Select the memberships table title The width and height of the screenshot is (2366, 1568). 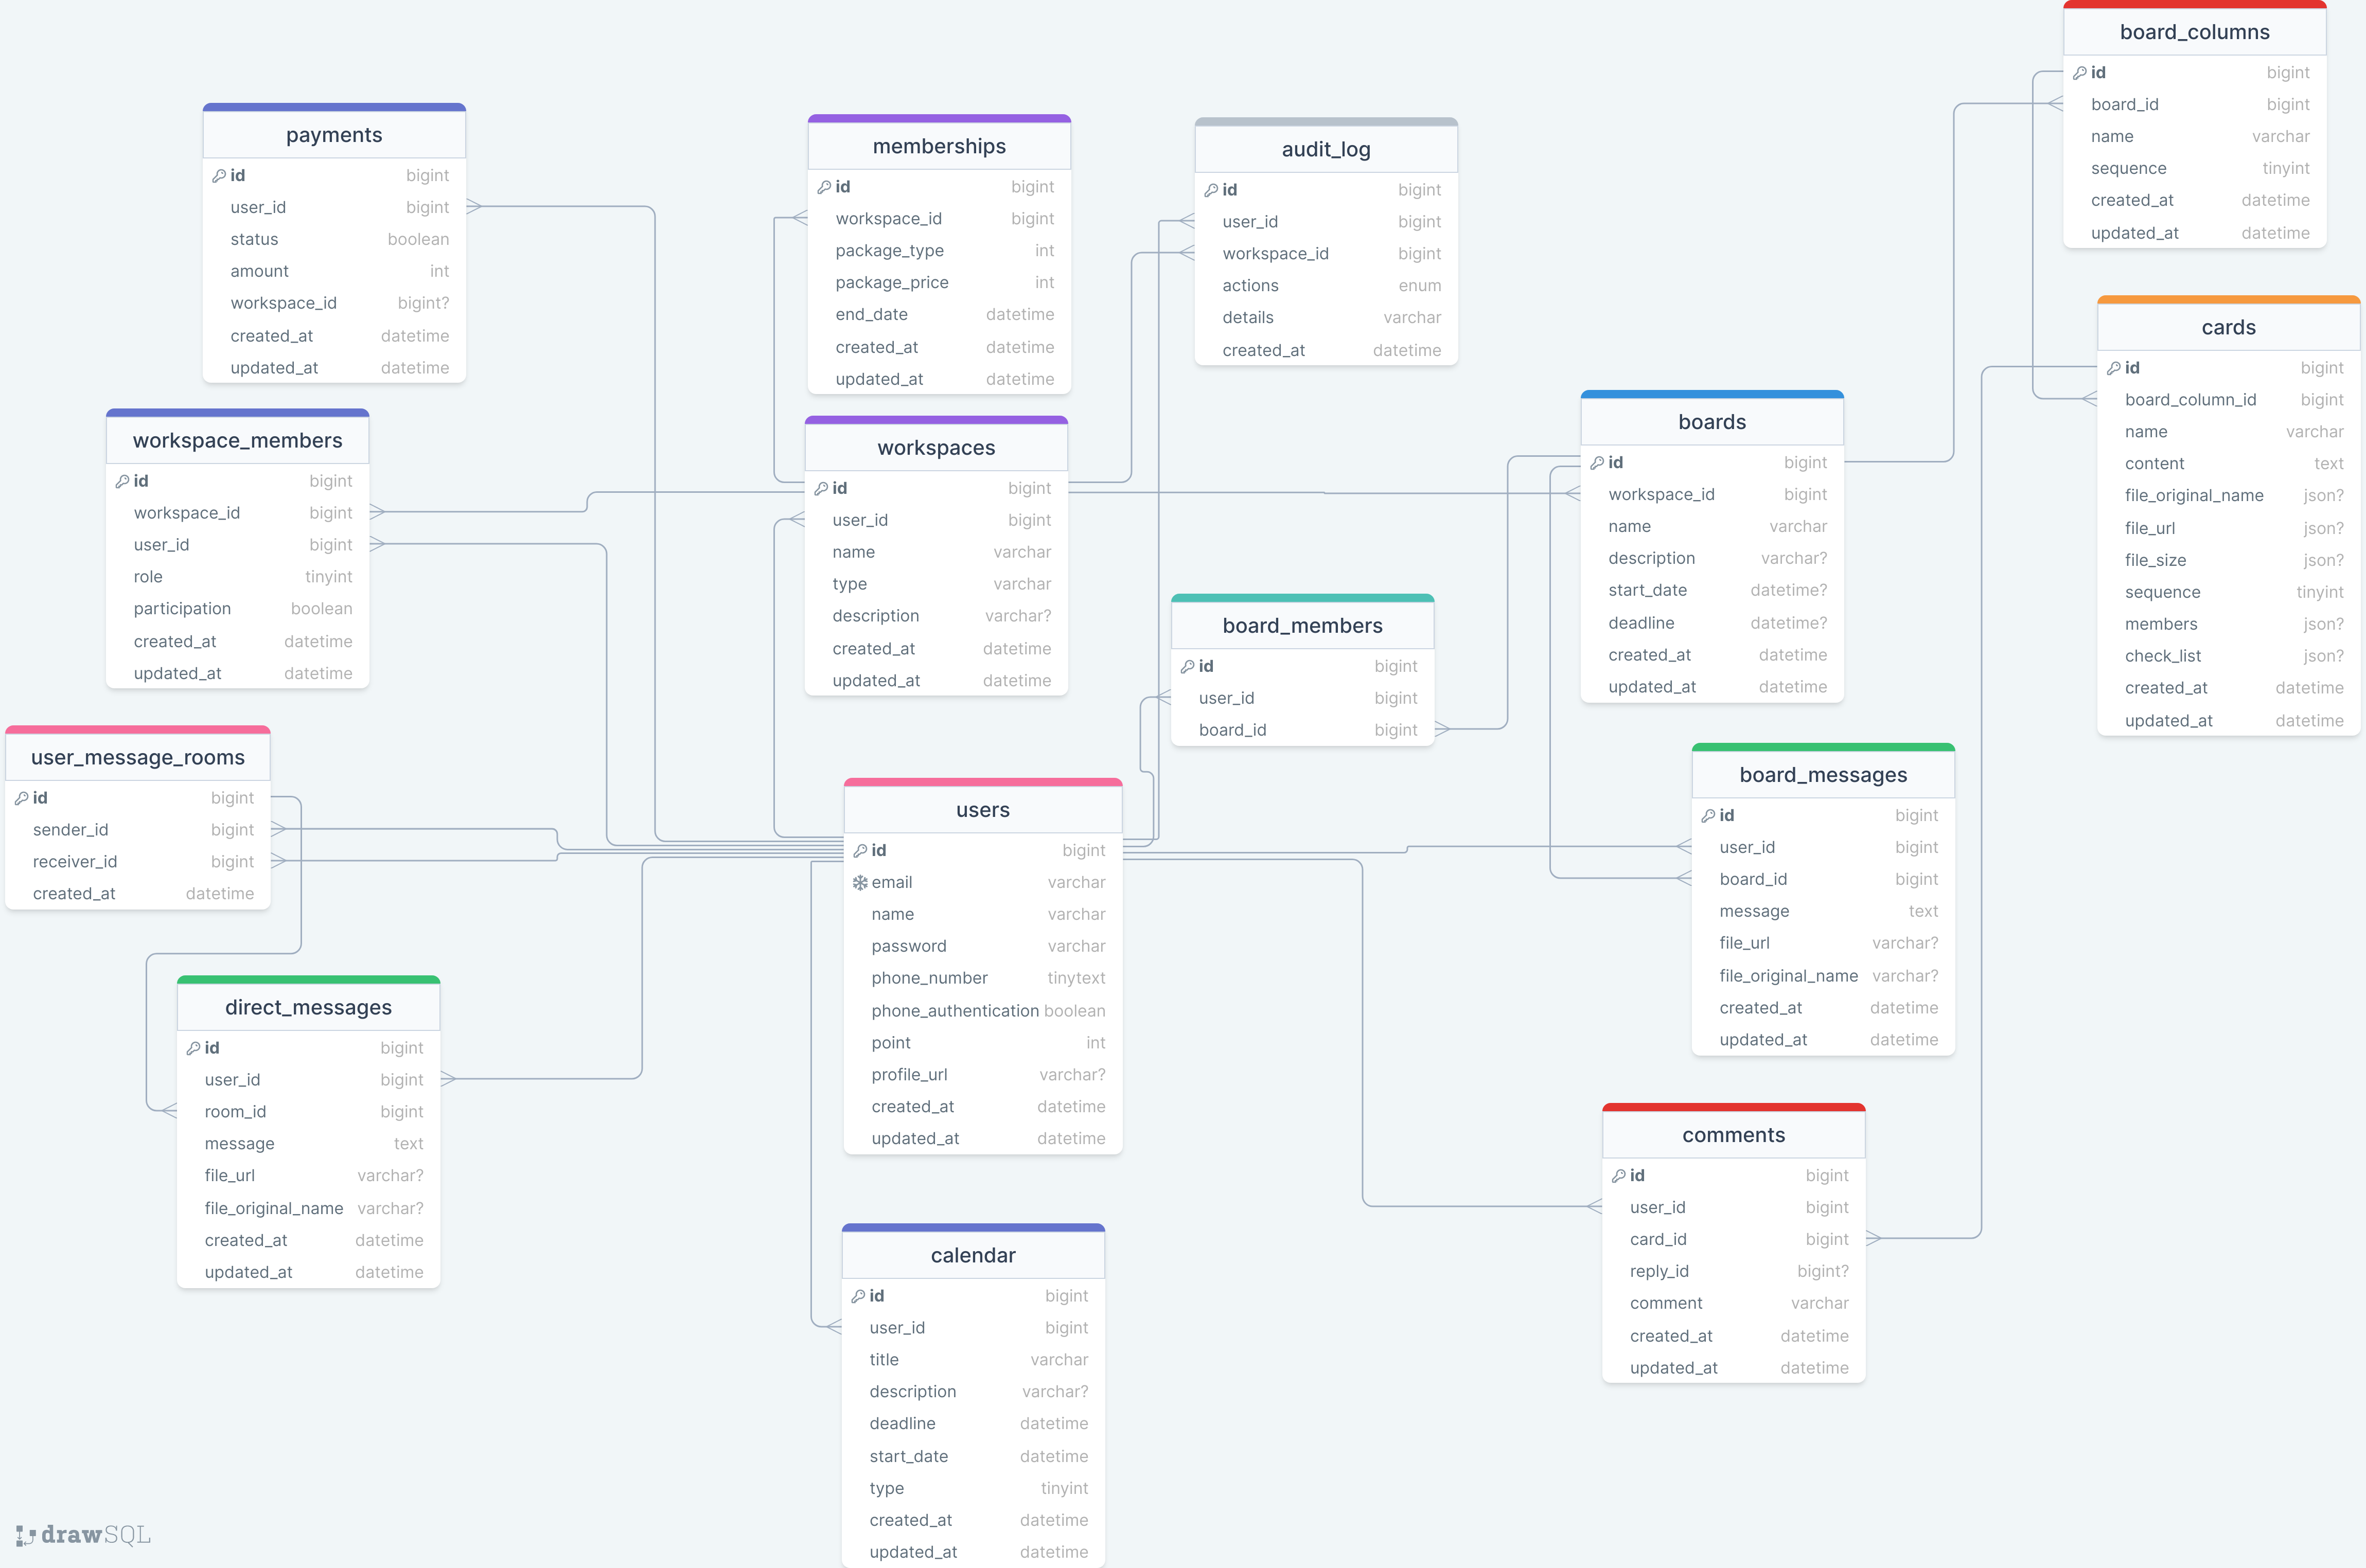click(939, 147)
